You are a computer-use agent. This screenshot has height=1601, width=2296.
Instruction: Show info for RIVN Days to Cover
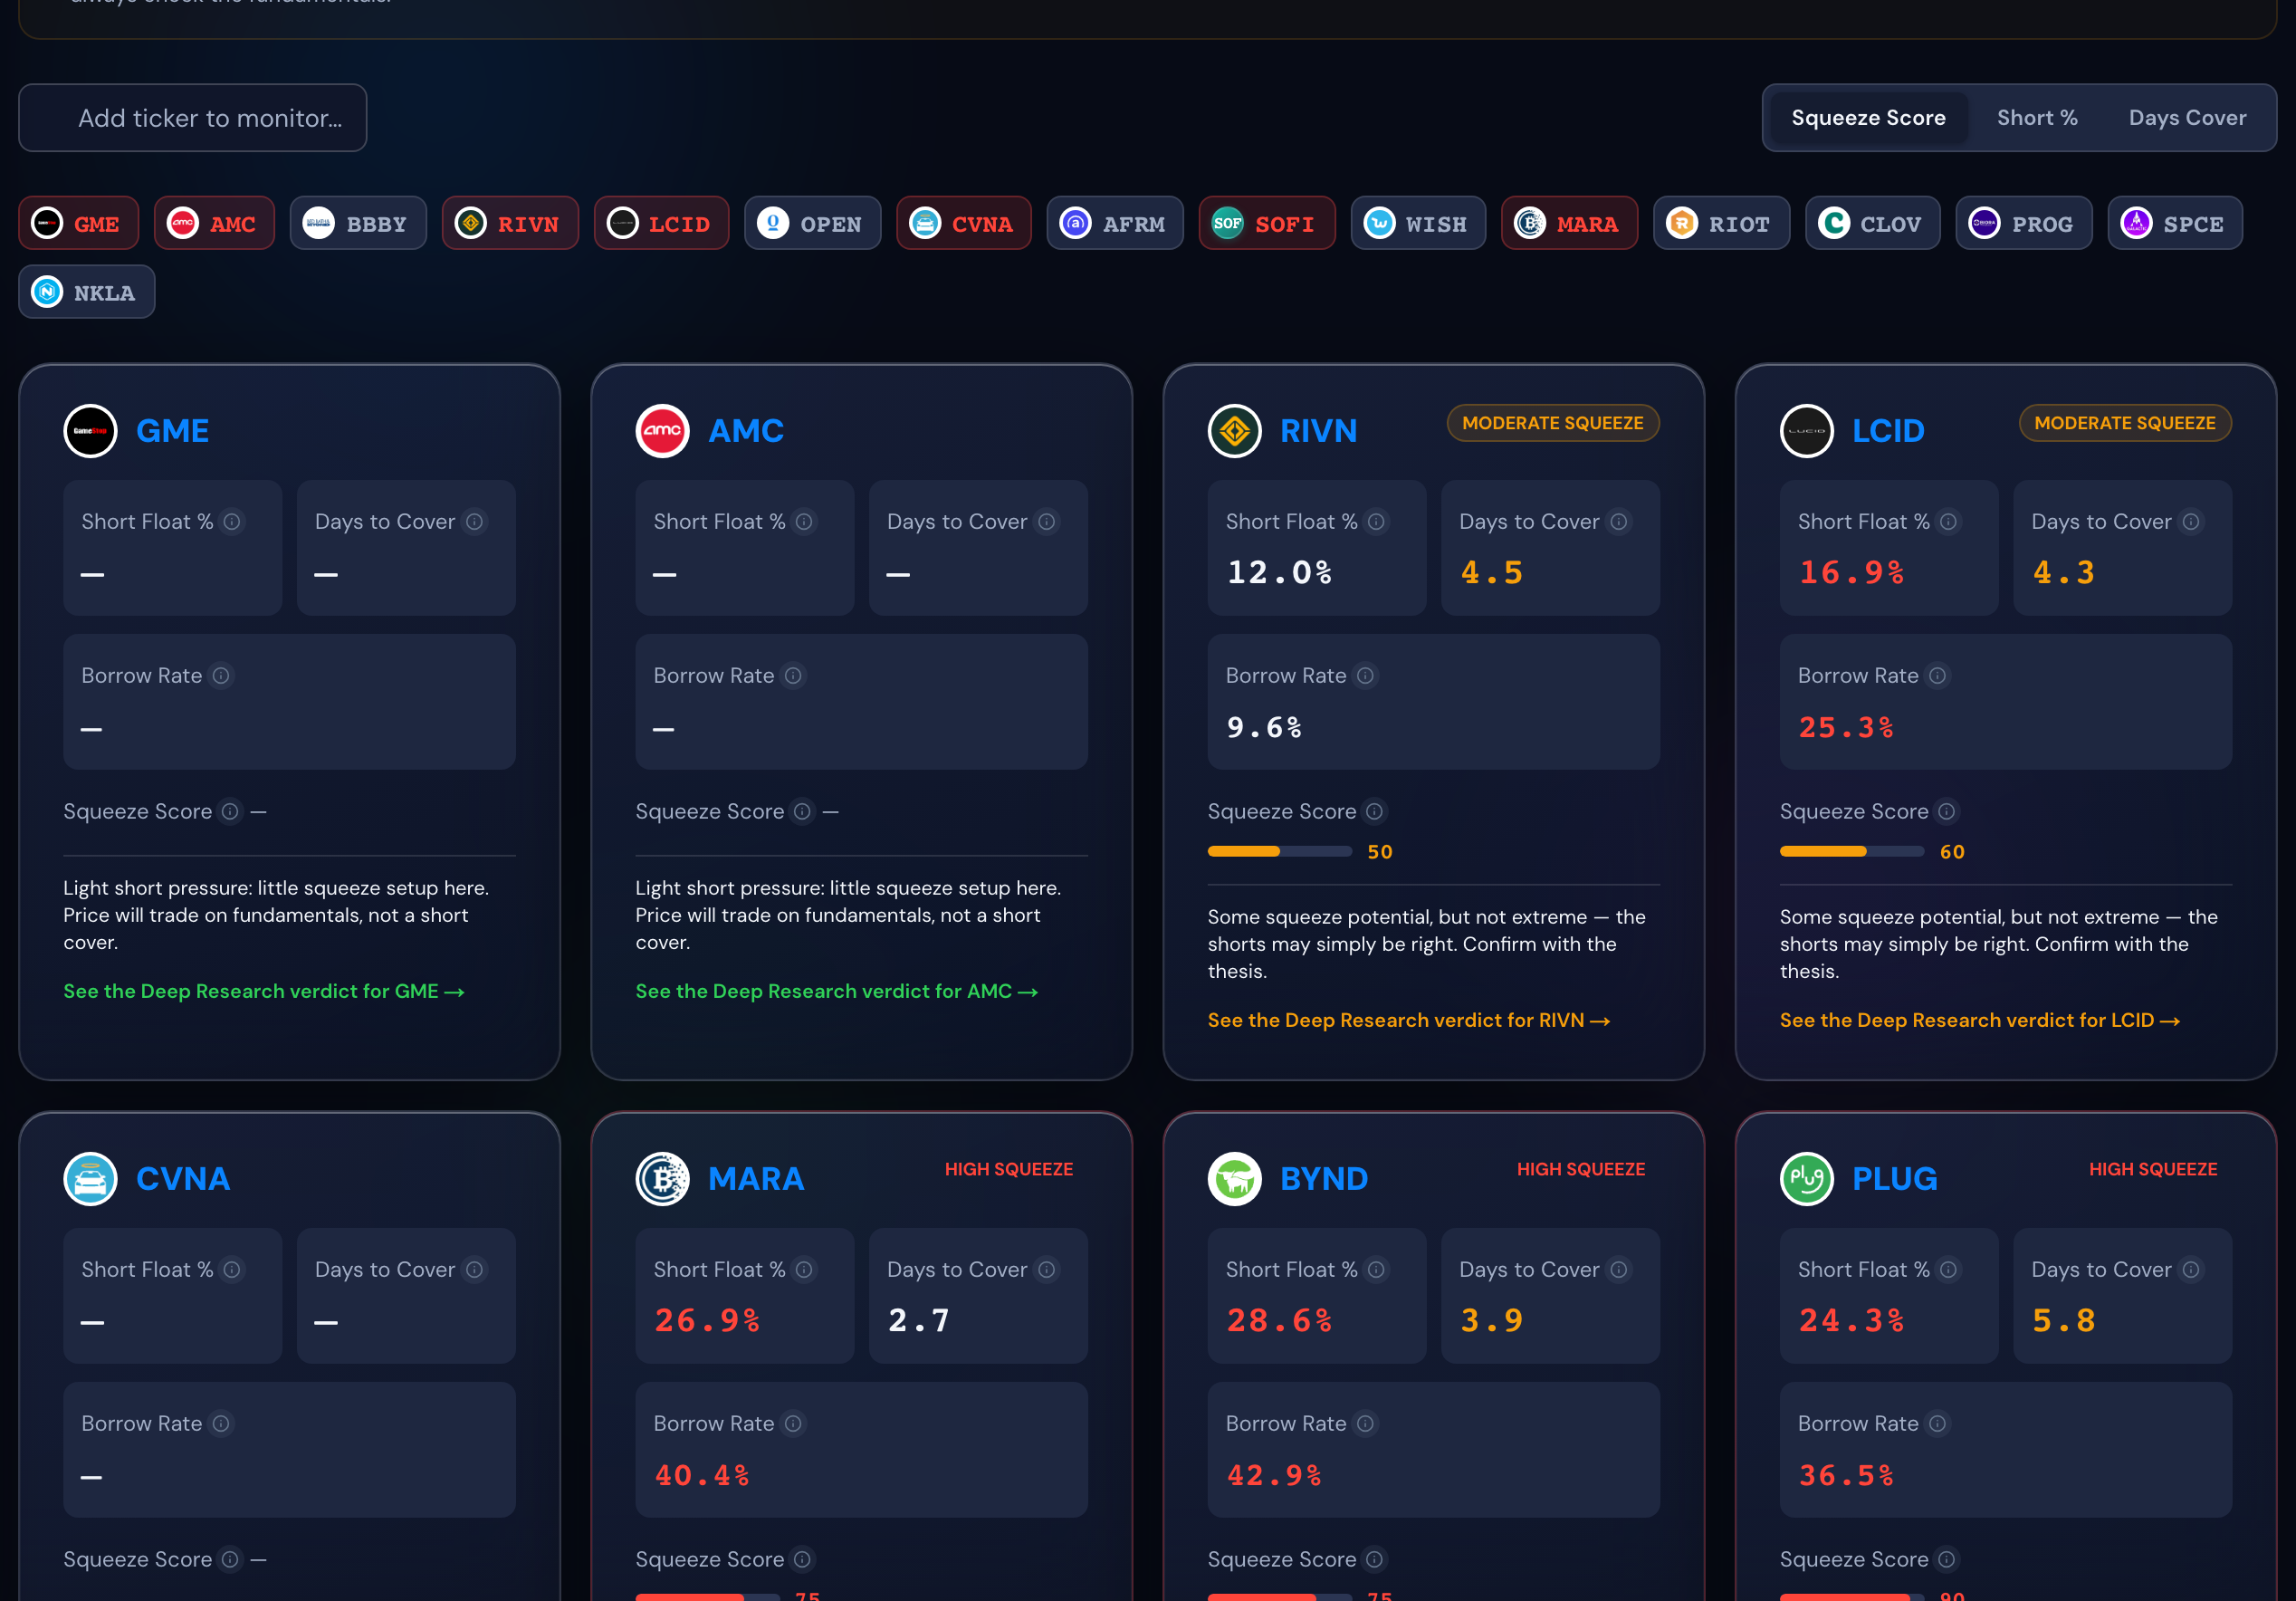pos(1618,522)
